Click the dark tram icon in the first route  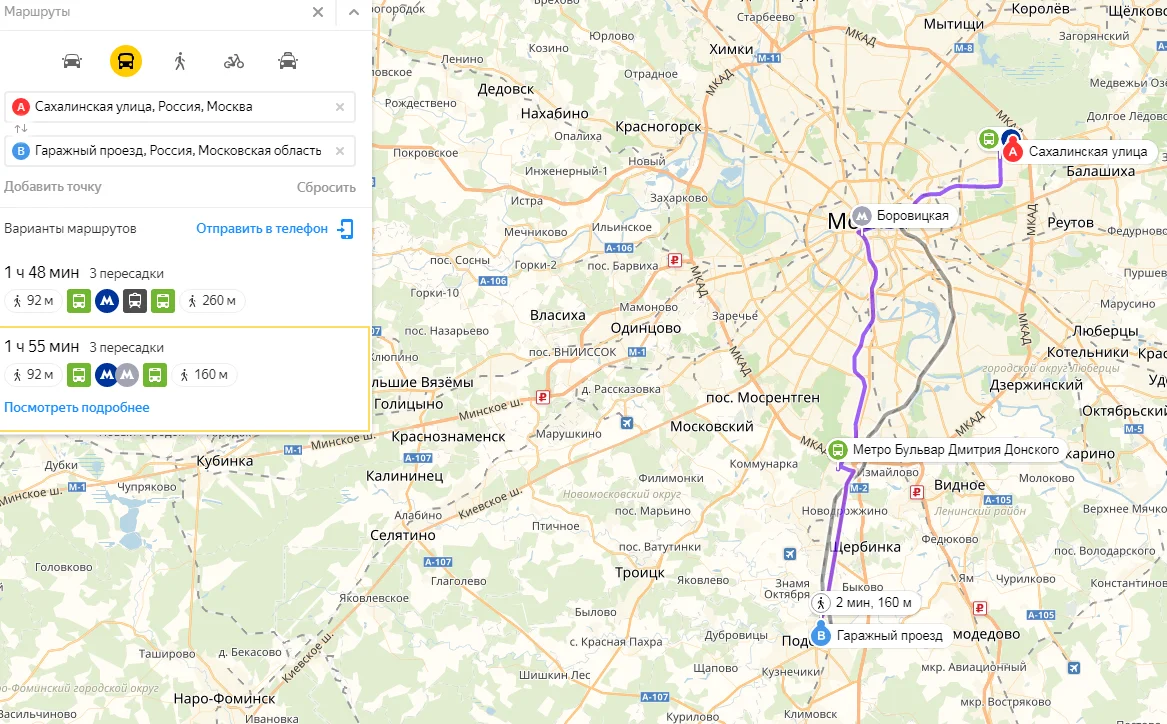(x=134, y=300)
